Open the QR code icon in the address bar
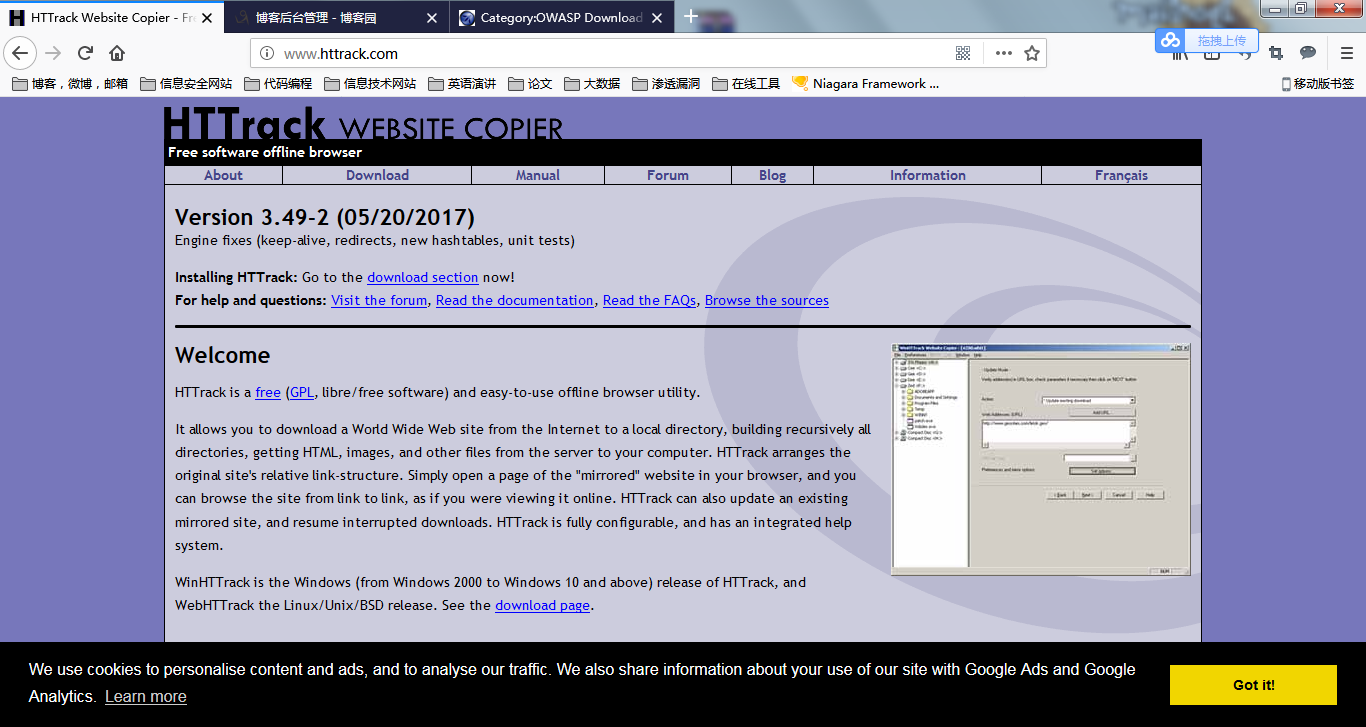1366x727 pixels. click(963, 54)
